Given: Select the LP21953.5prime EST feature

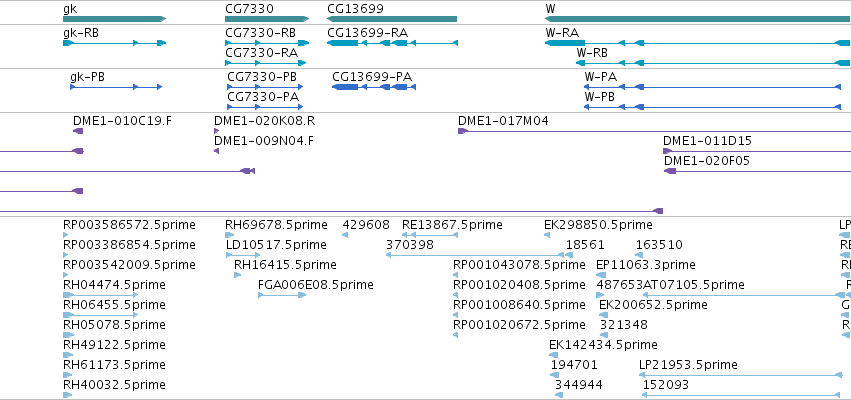Looking at the screenshot, I should point(741,374).
